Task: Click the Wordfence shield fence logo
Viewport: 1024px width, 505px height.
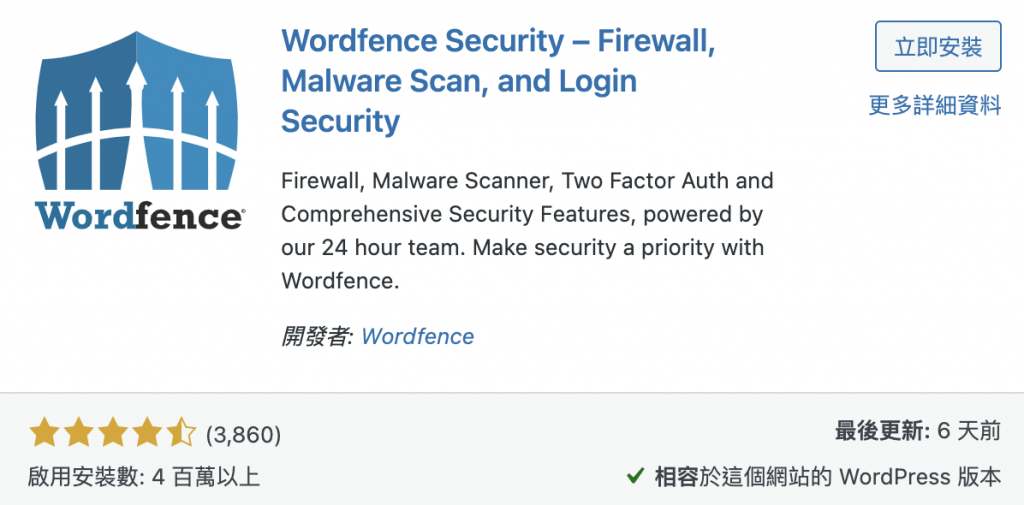Action: pos(136,111)
